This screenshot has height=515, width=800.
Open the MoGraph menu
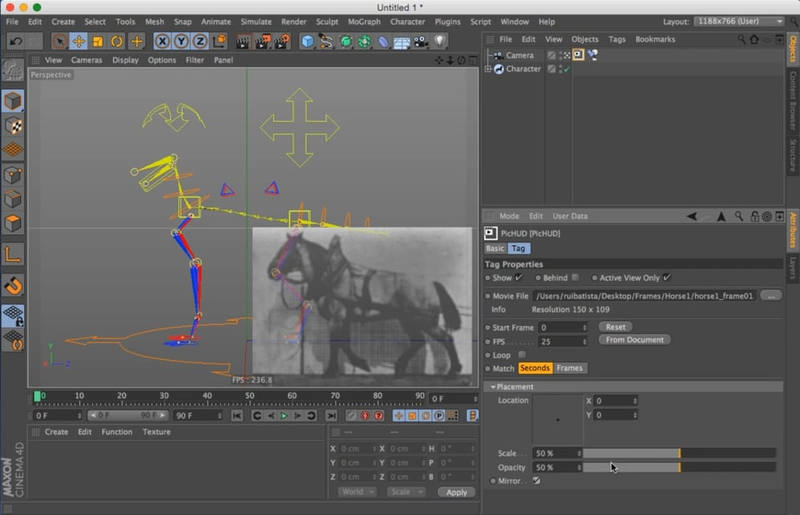[363, 21]
